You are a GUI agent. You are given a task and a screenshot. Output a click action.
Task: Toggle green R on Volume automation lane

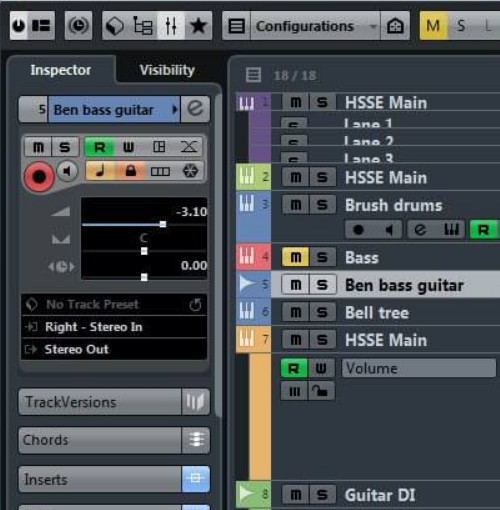click(293, 368)
